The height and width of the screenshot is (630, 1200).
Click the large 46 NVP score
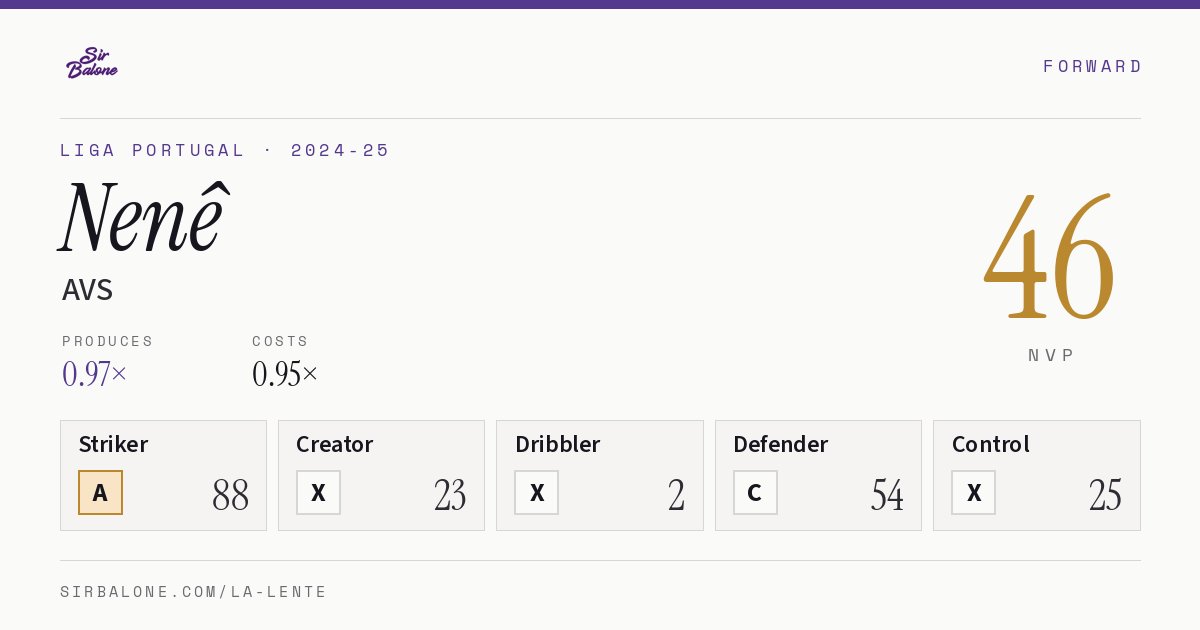1049,258
